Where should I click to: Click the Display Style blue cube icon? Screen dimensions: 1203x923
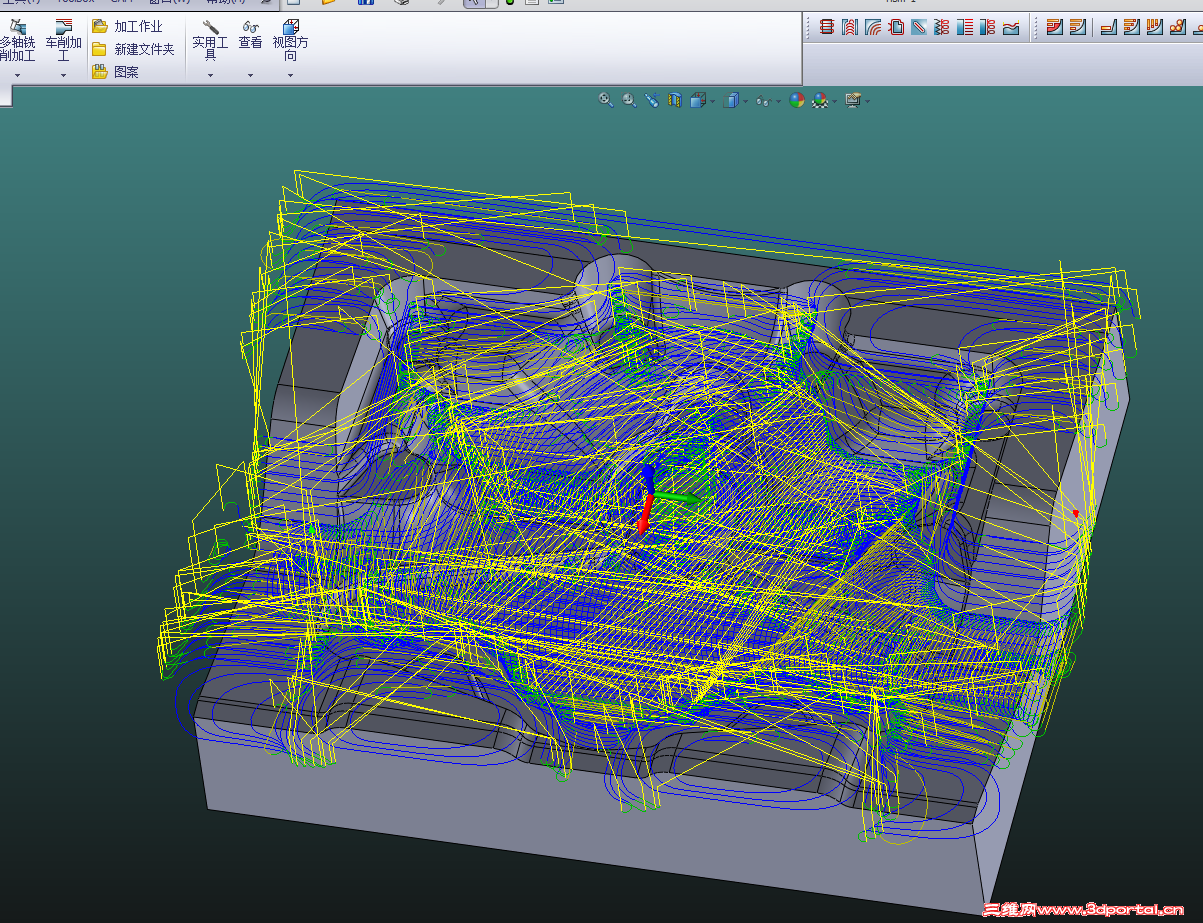click(x=731, y=100)
